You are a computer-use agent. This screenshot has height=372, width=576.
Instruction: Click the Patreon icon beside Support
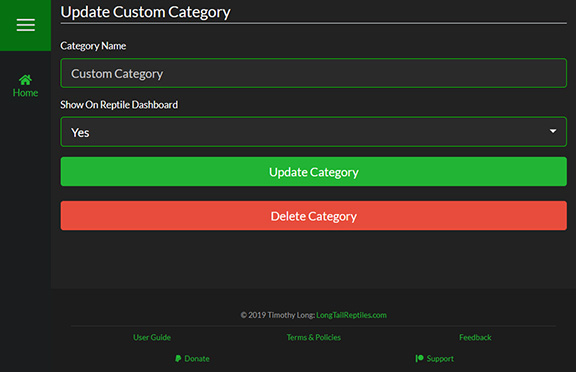(419, 358)
